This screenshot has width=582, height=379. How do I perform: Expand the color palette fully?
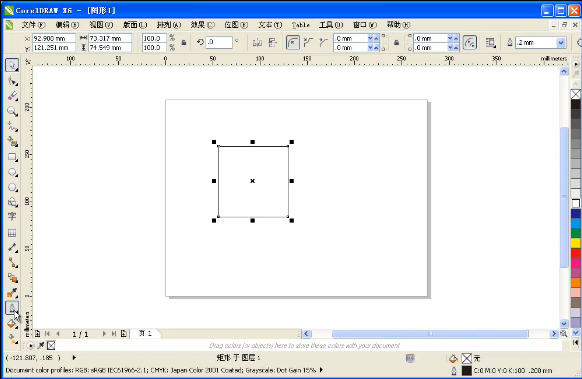(576, 342)
